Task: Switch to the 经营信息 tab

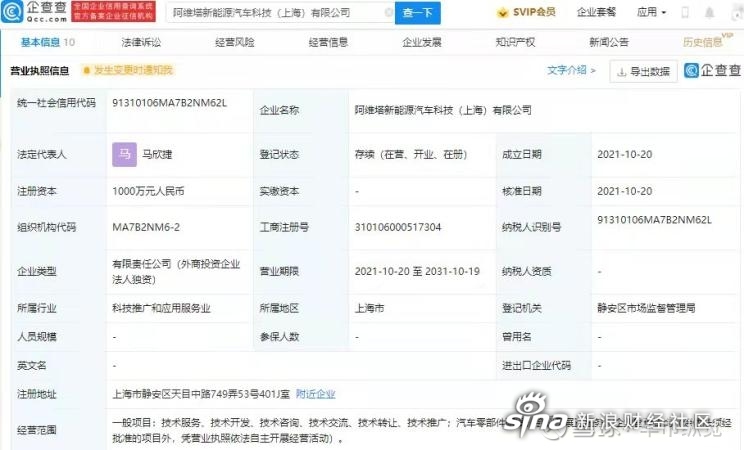Action: click(328, 42)
